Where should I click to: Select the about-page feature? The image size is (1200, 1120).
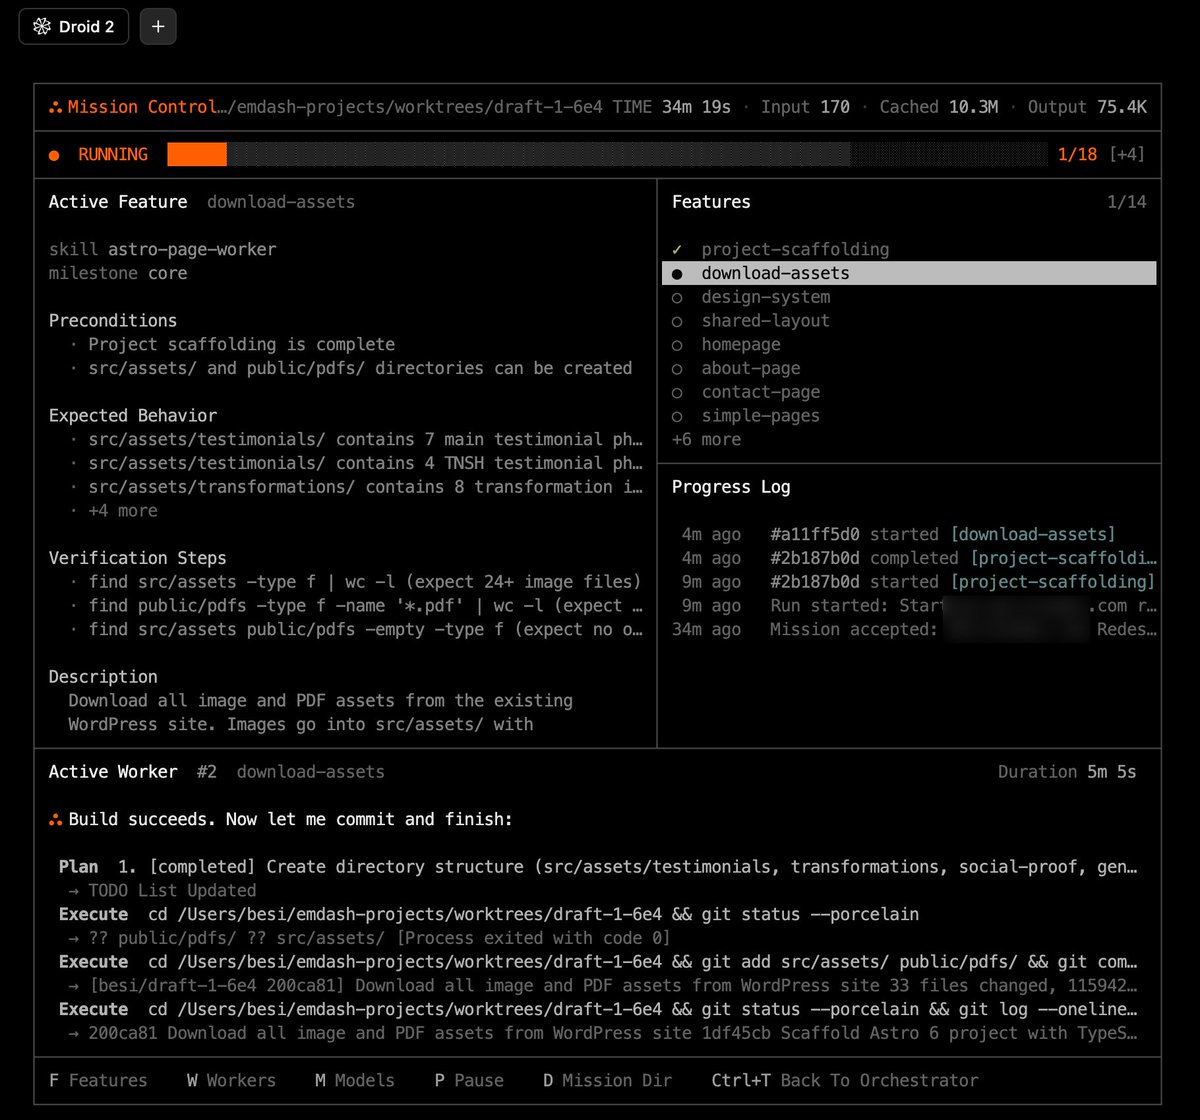point(751,368)
